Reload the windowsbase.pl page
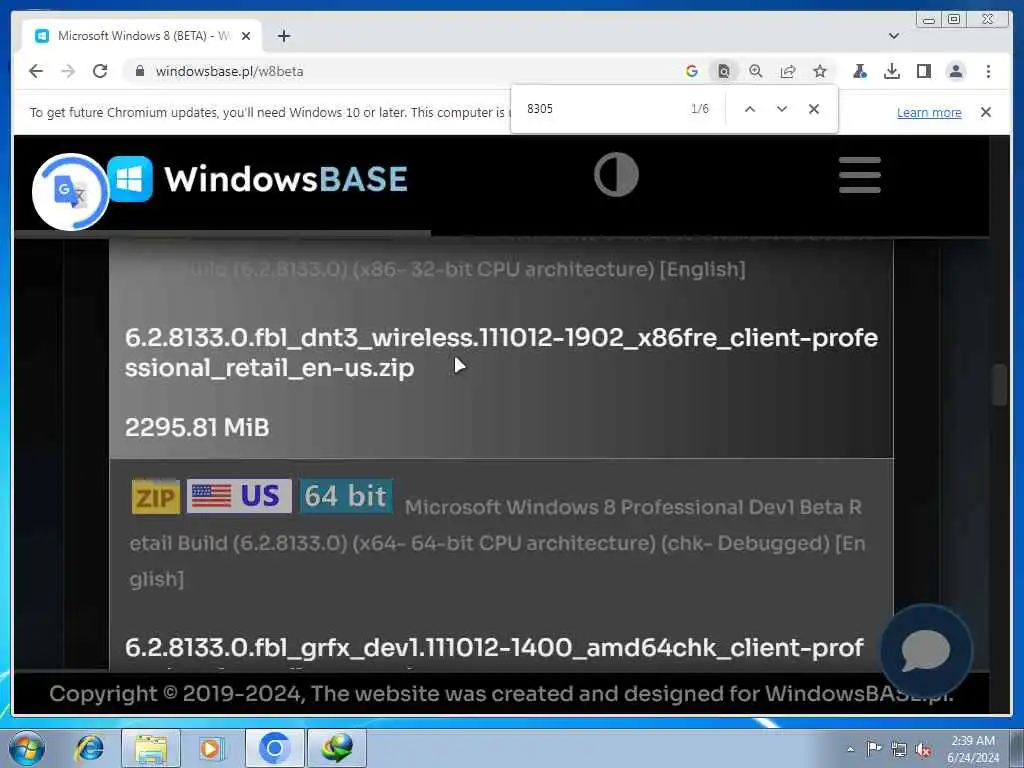 [100, 71]
